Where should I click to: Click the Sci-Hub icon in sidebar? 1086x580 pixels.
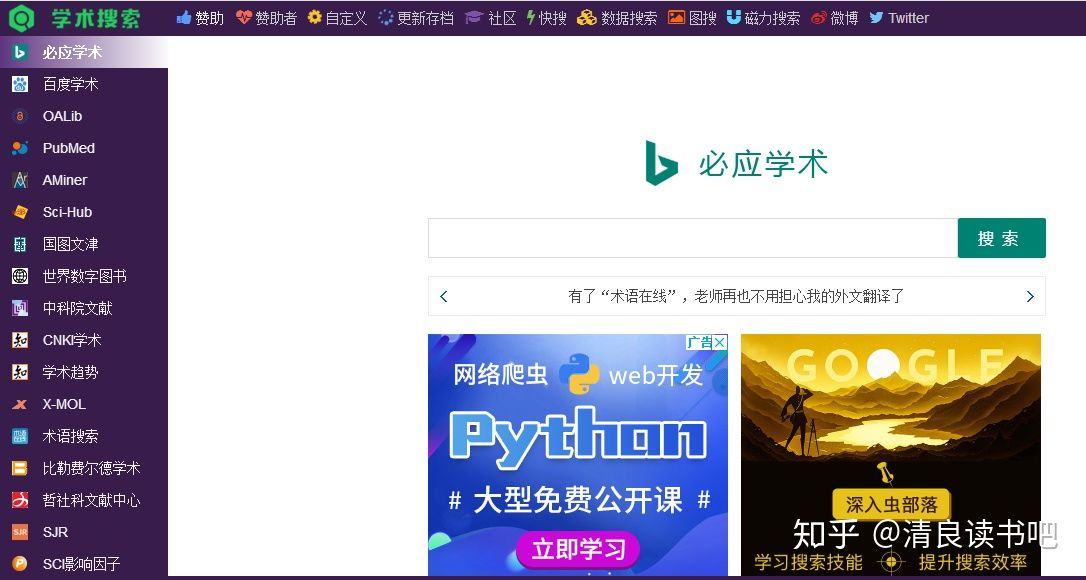[20, 212]
